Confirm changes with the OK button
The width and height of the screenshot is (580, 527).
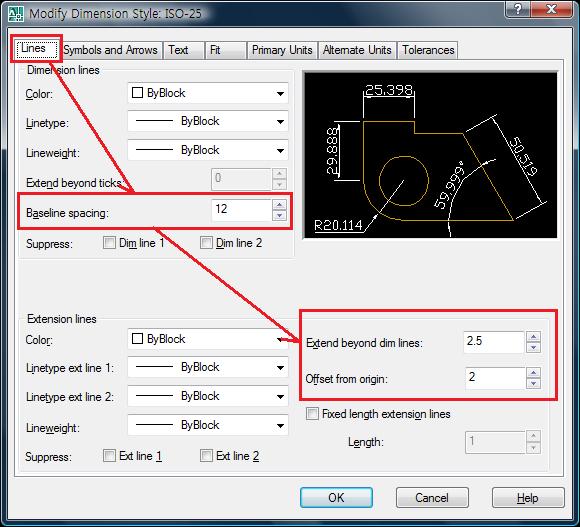(336, 497)
